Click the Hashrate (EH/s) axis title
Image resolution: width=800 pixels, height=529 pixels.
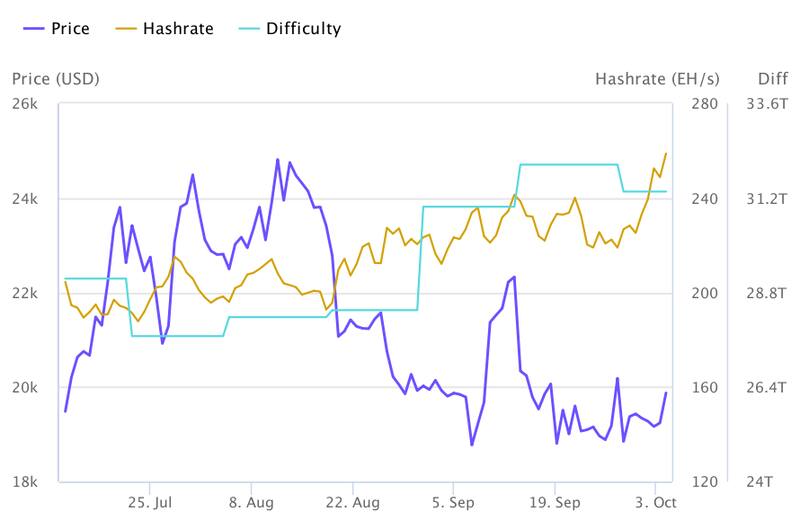pos(655,79)
